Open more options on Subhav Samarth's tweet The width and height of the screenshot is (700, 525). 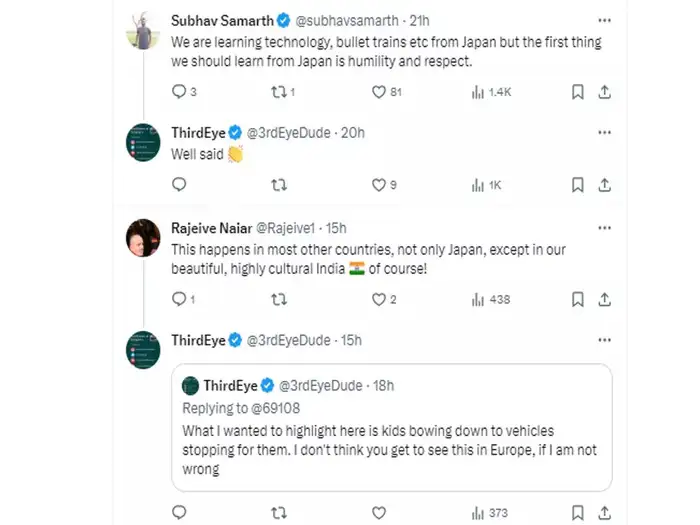(604, 20)
